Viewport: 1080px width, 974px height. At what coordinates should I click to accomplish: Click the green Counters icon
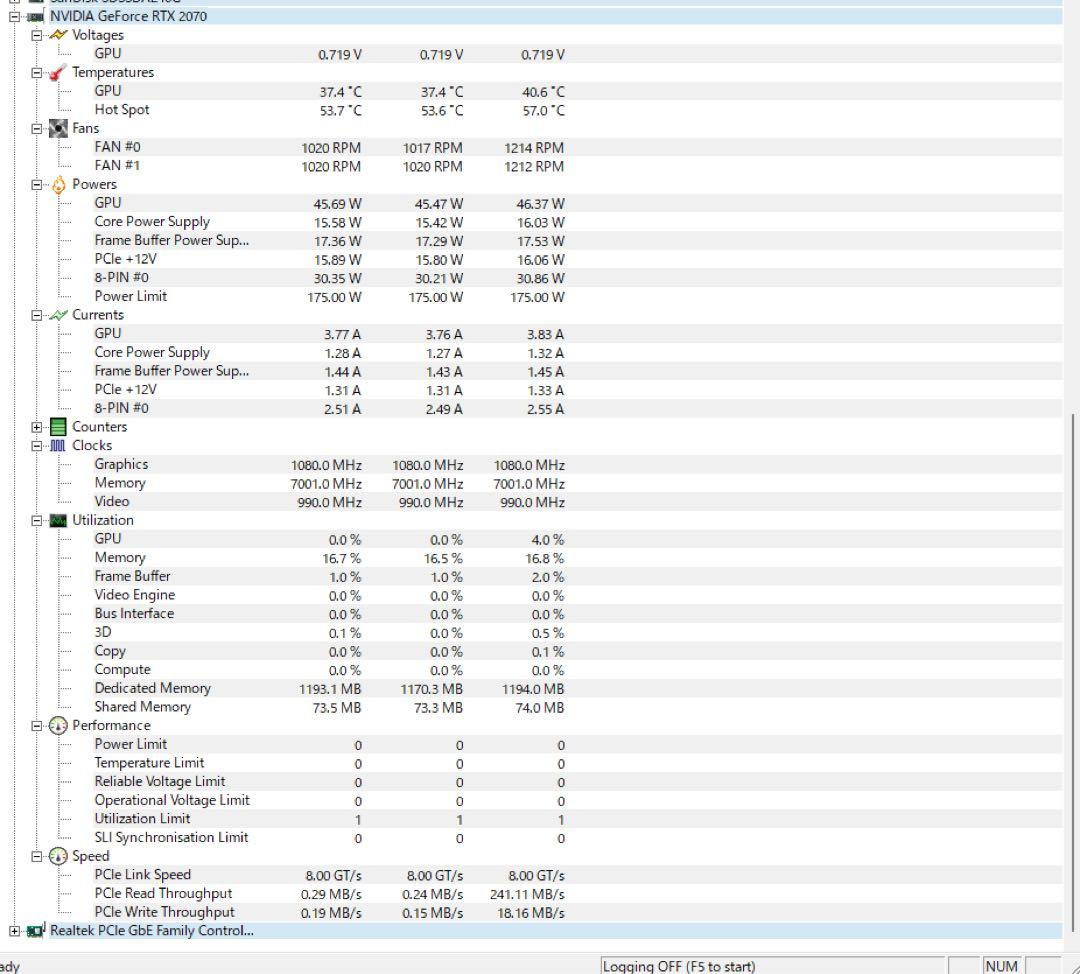(x=58, y=427)
